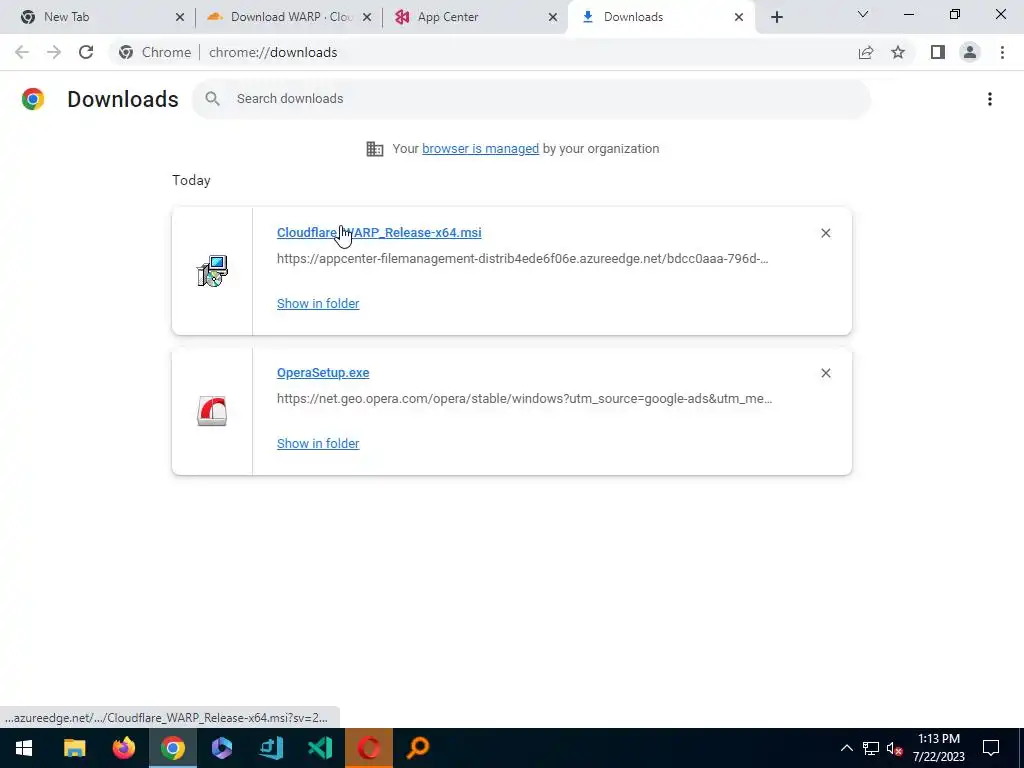Open the Chrome profile avatar
Screen dimensions: 1024x768
point(969,52)
